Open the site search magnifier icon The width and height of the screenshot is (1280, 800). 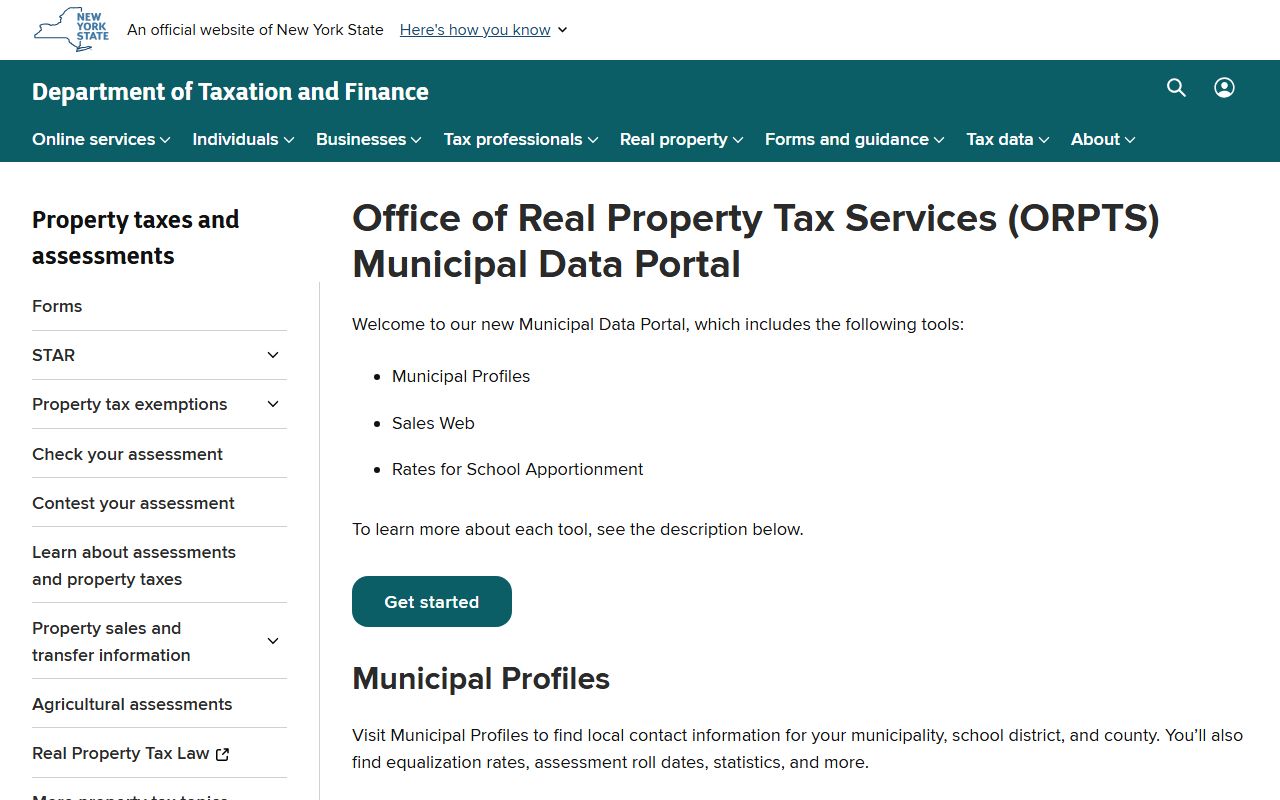point(1176,88)
